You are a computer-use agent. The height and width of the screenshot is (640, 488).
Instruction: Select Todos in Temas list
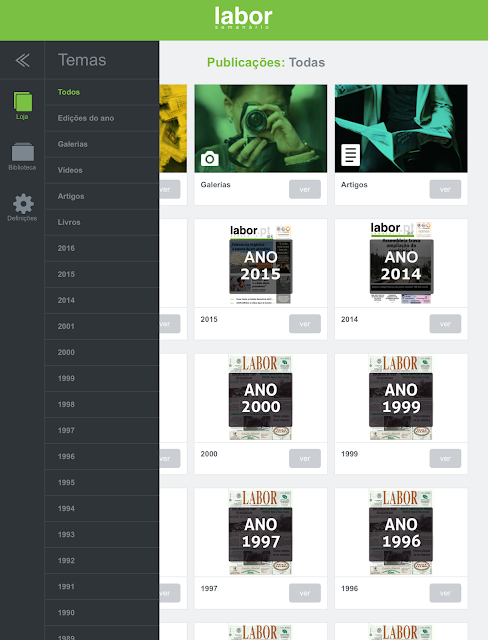pos(102,92)
